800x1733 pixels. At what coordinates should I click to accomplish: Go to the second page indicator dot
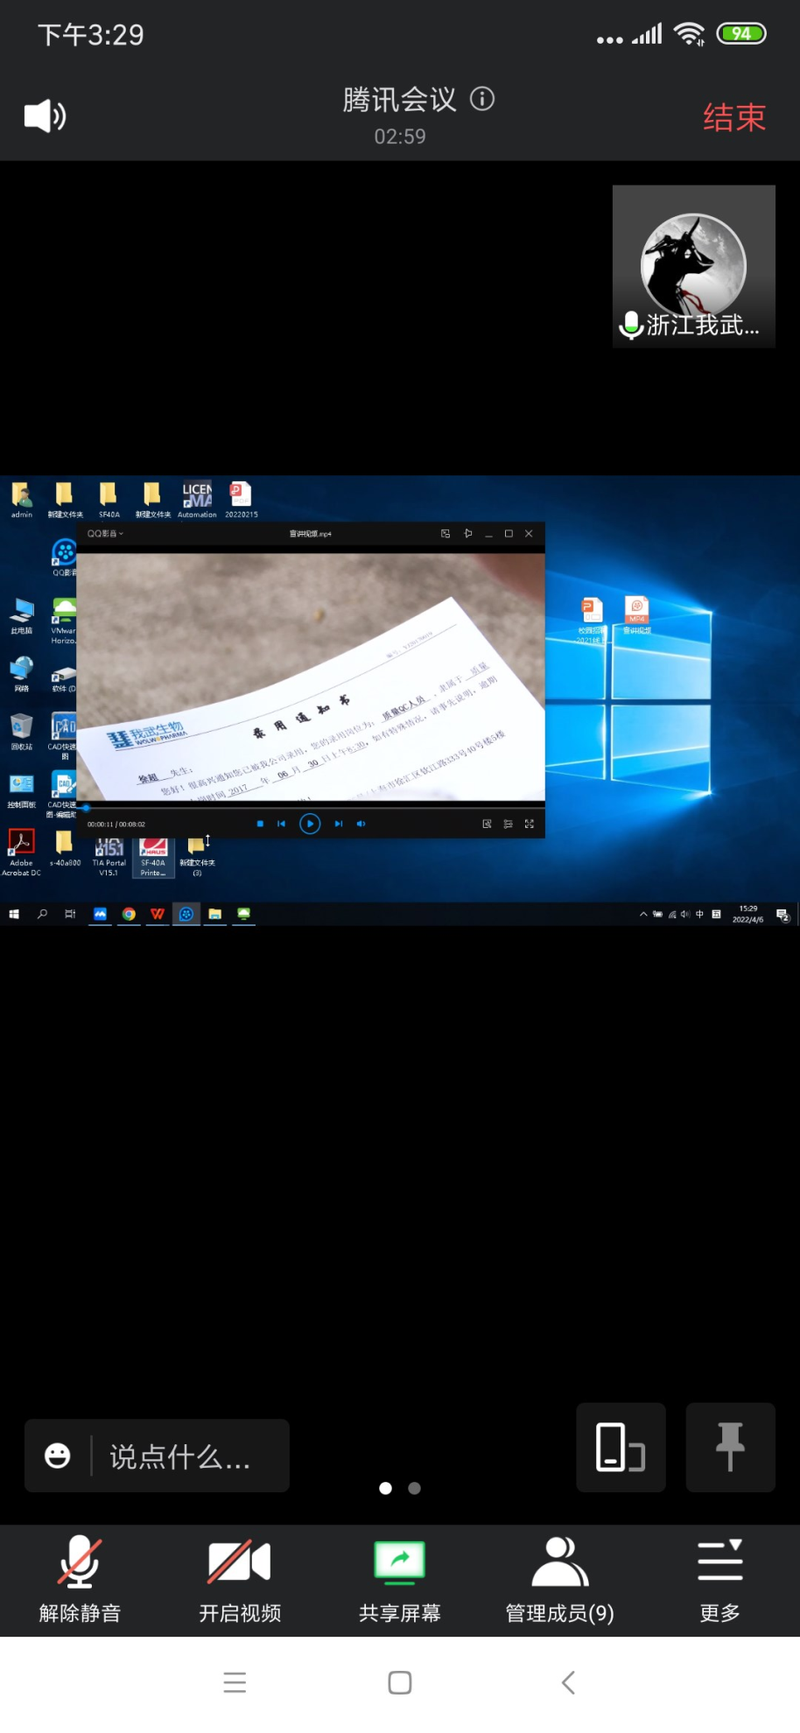coord(415,1488)
